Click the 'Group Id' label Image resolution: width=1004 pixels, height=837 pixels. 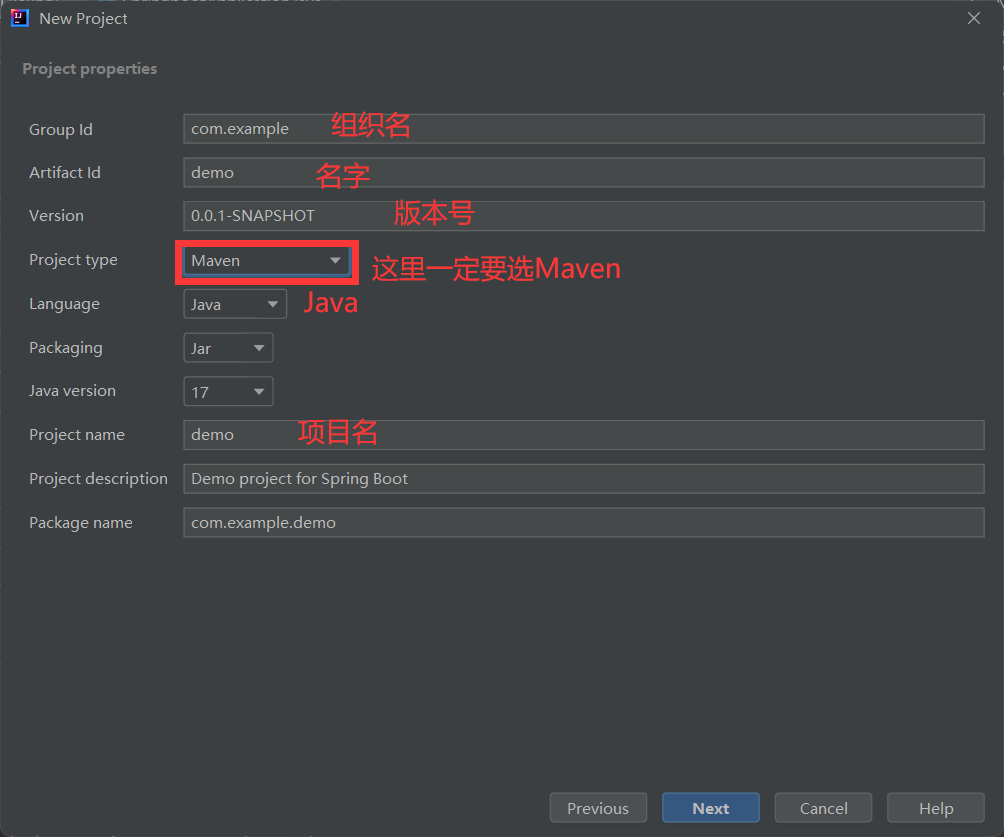pos(61,129)
